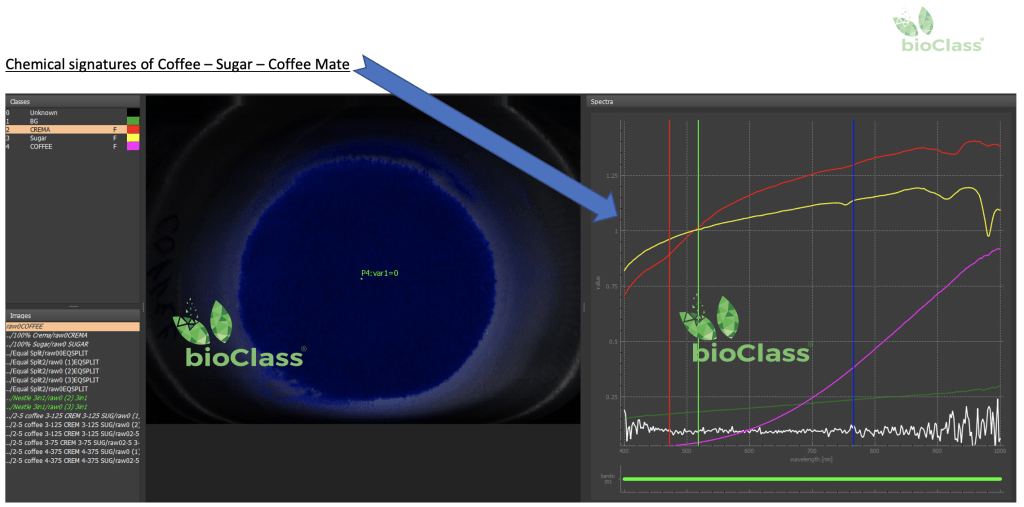1024x507 pixels.
Task: Open the magenta COFFEE class color swatch
Action: pyautogui.click(x=133, y=146)
